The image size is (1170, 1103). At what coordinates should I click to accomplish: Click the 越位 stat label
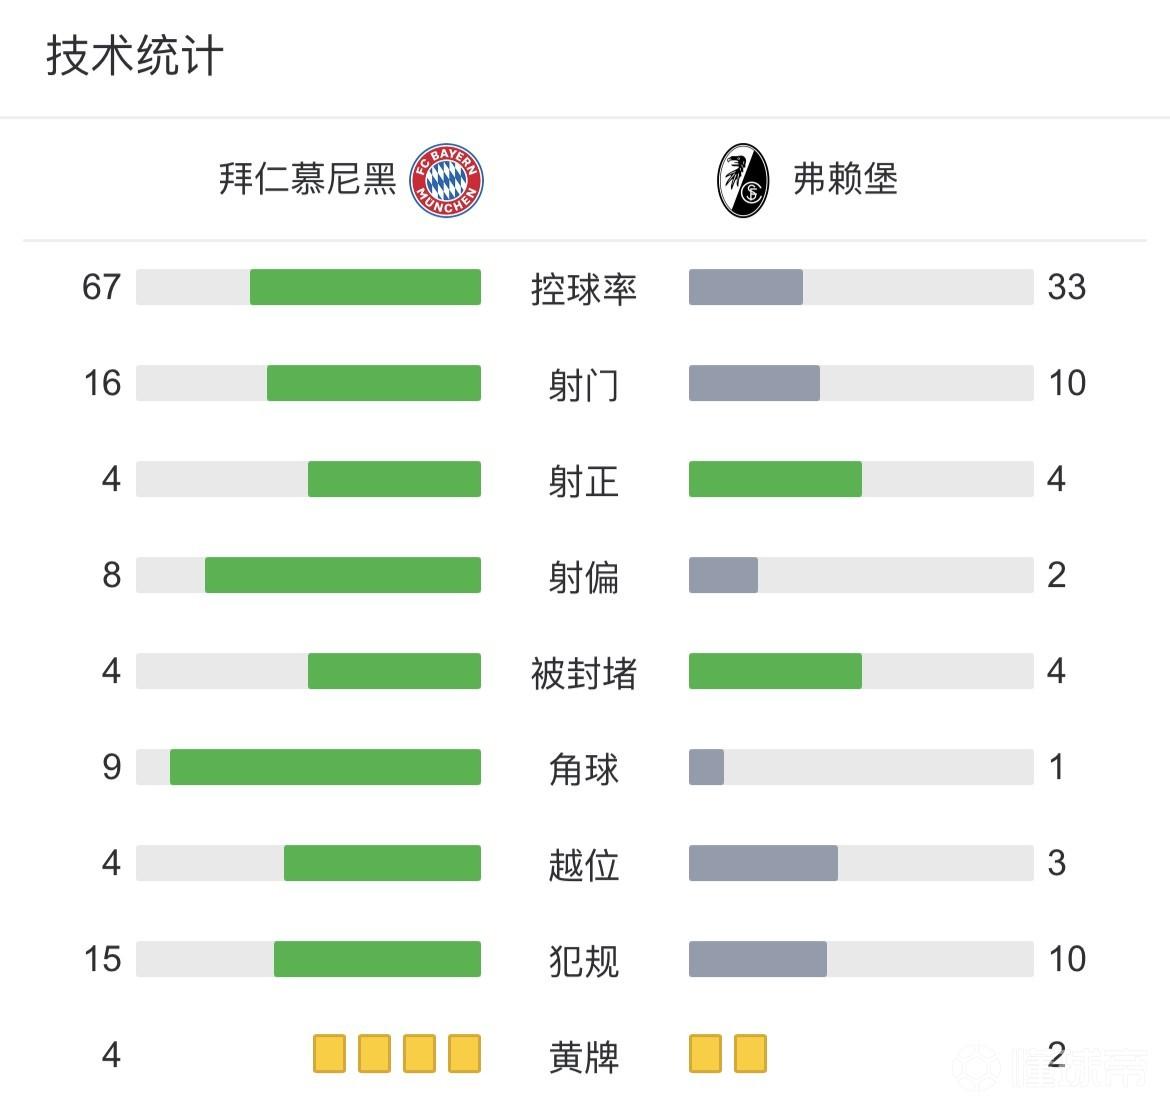(x=584, y=865)
